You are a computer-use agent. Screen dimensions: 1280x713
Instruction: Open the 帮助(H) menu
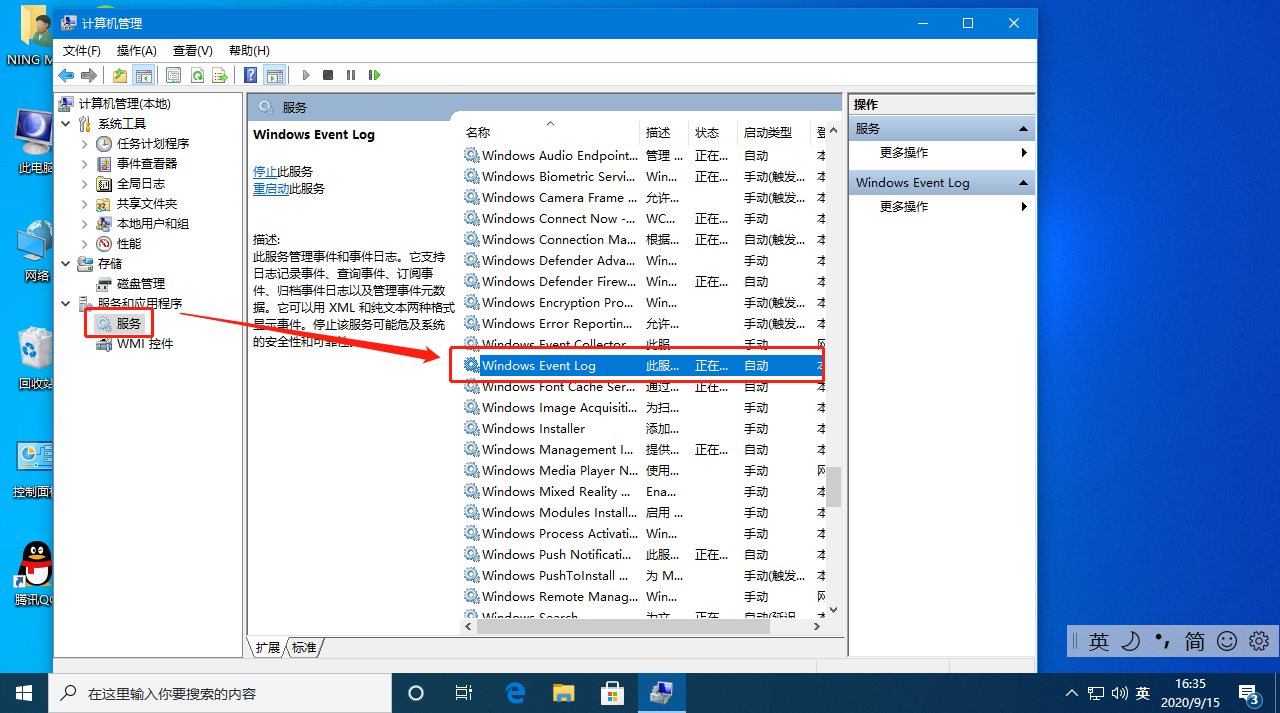[x=249, y=50]
